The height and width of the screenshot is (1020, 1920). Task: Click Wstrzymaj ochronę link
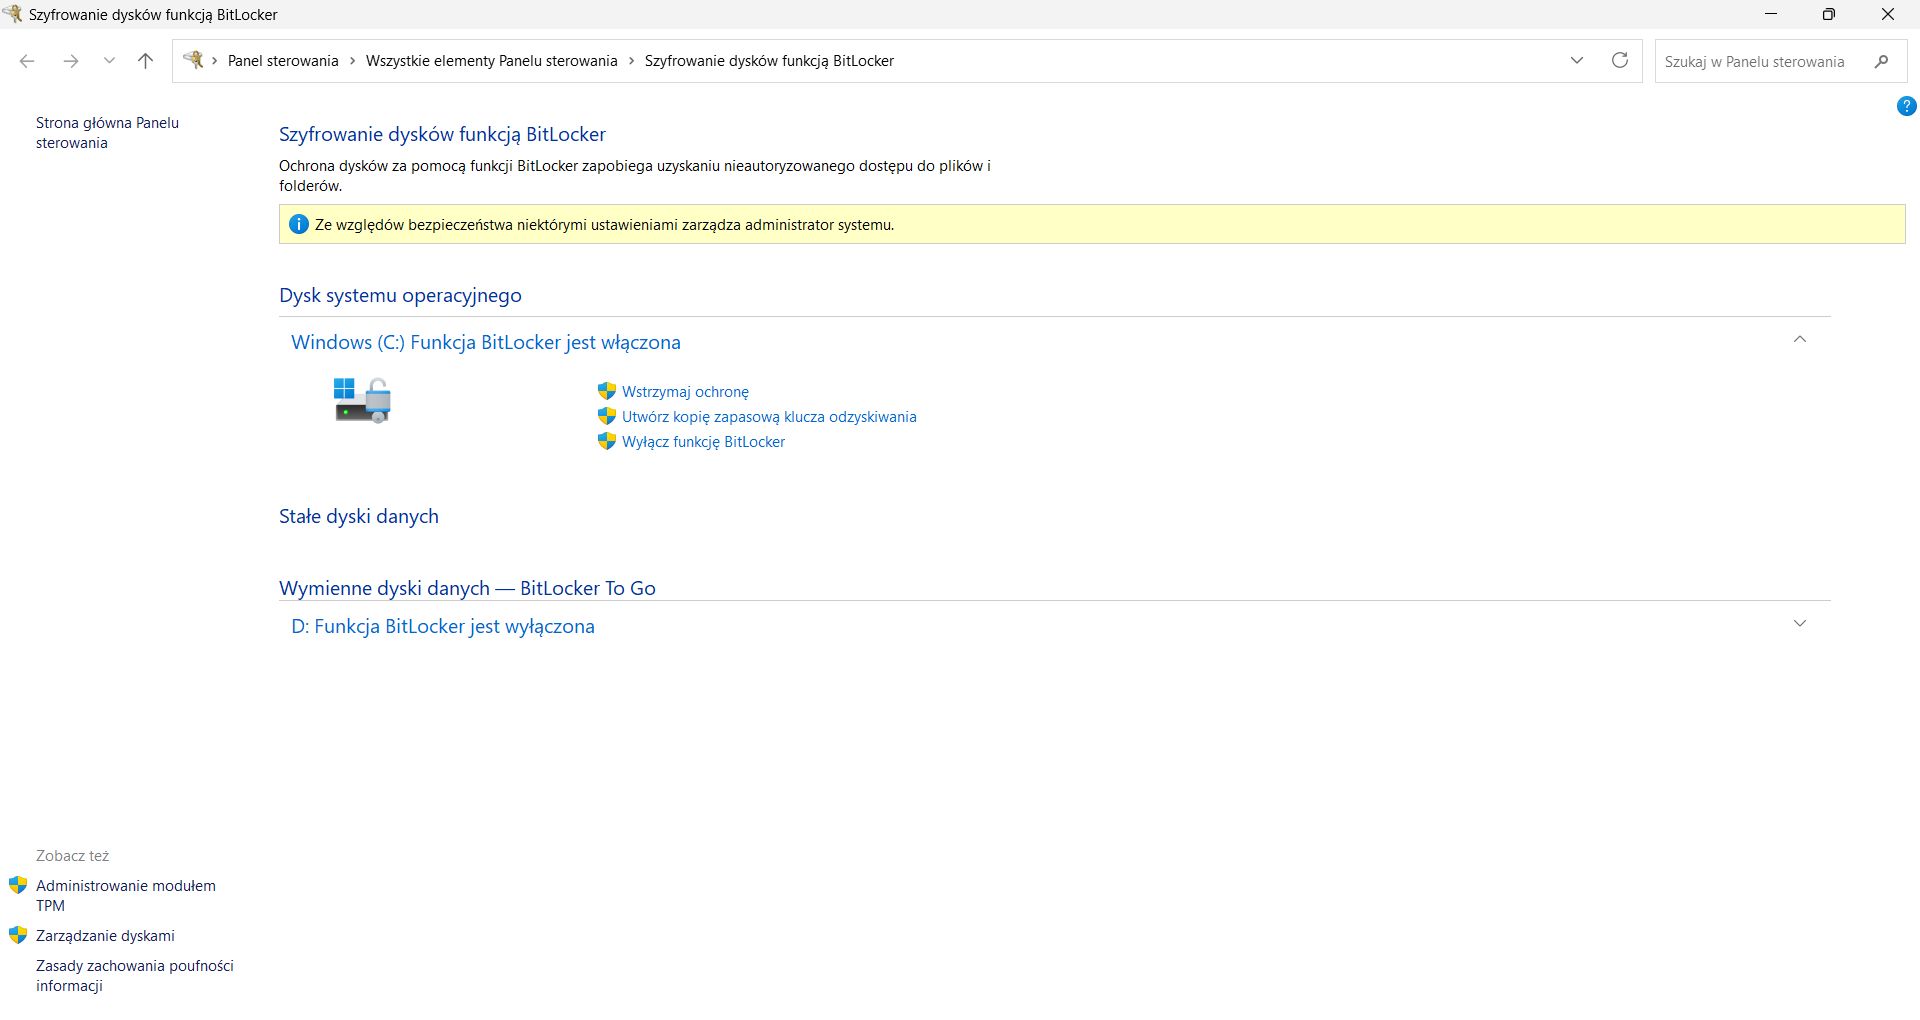pyautogui.click(x=685, y=392)
